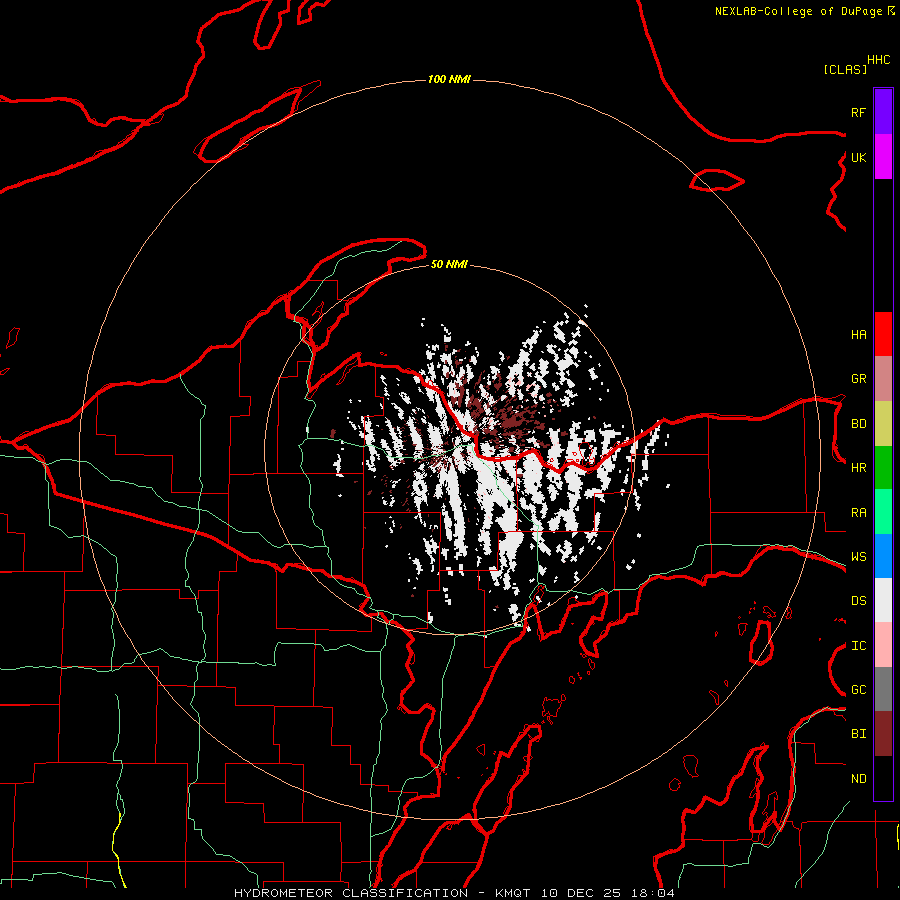Image resolution: width=900 pixels, height=900 pixels.
Task: Click the Hydrometeor Classification KMQT timestamp caption
Action: [454, 893]
